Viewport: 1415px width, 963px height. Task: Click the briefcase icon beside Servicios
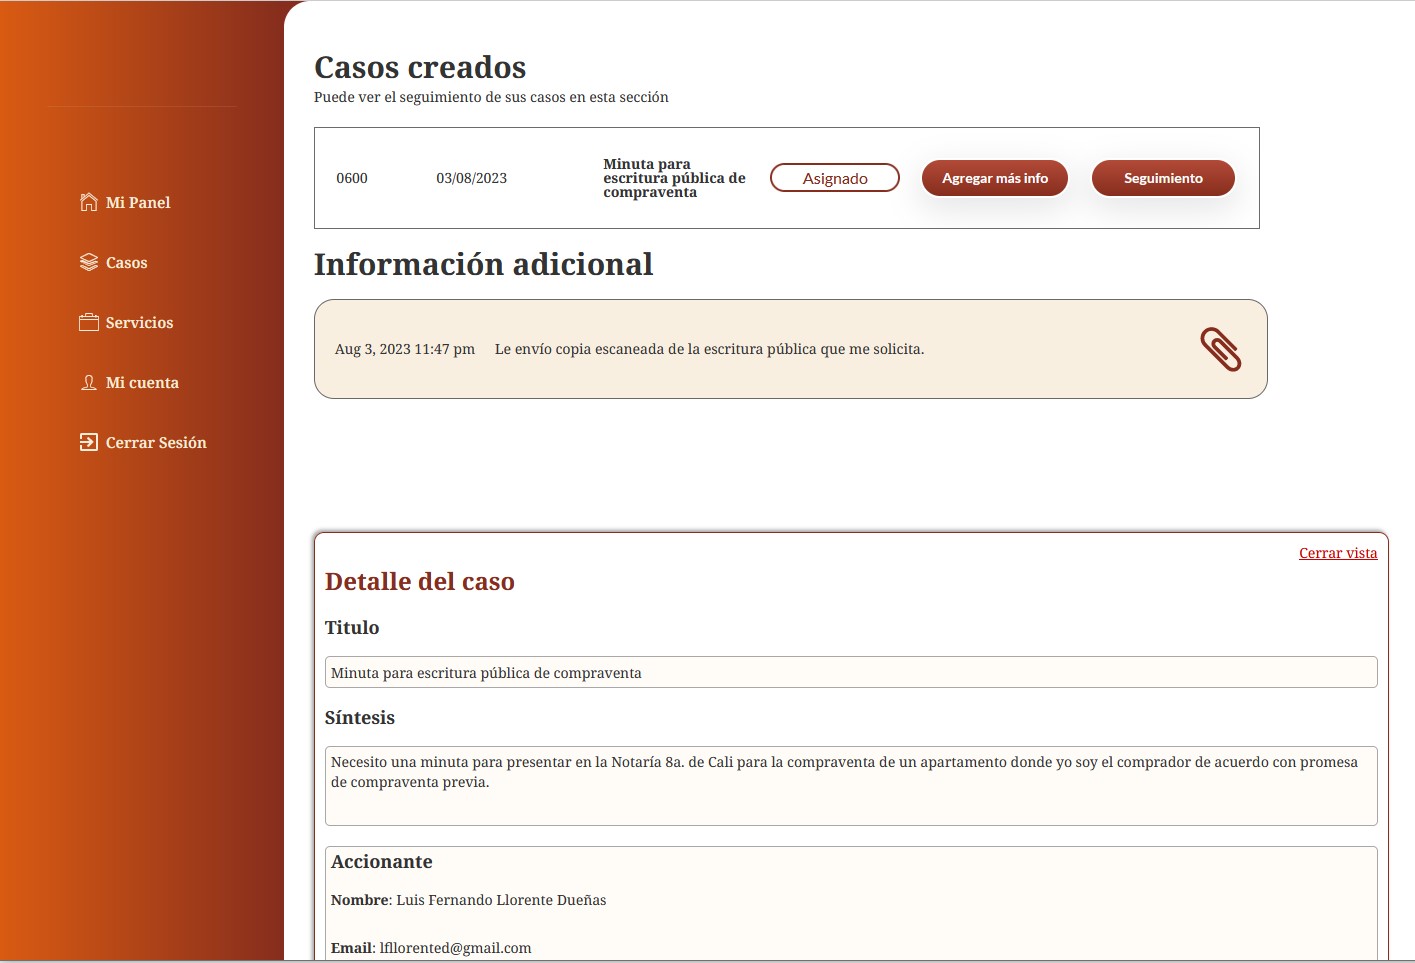(89, 322)
